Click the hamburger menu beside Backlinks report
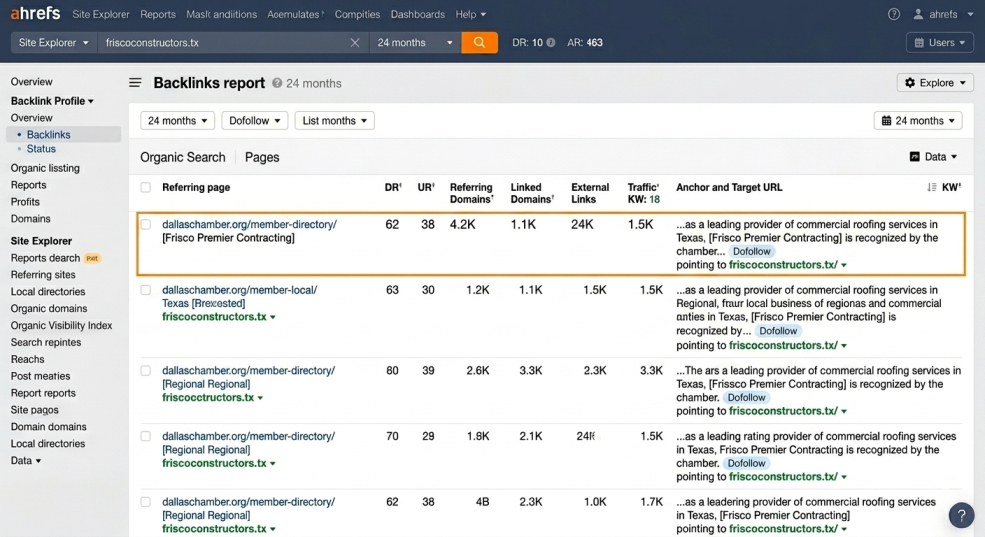Viewport: 985px width, 537px height. click(x=135, y=83)
